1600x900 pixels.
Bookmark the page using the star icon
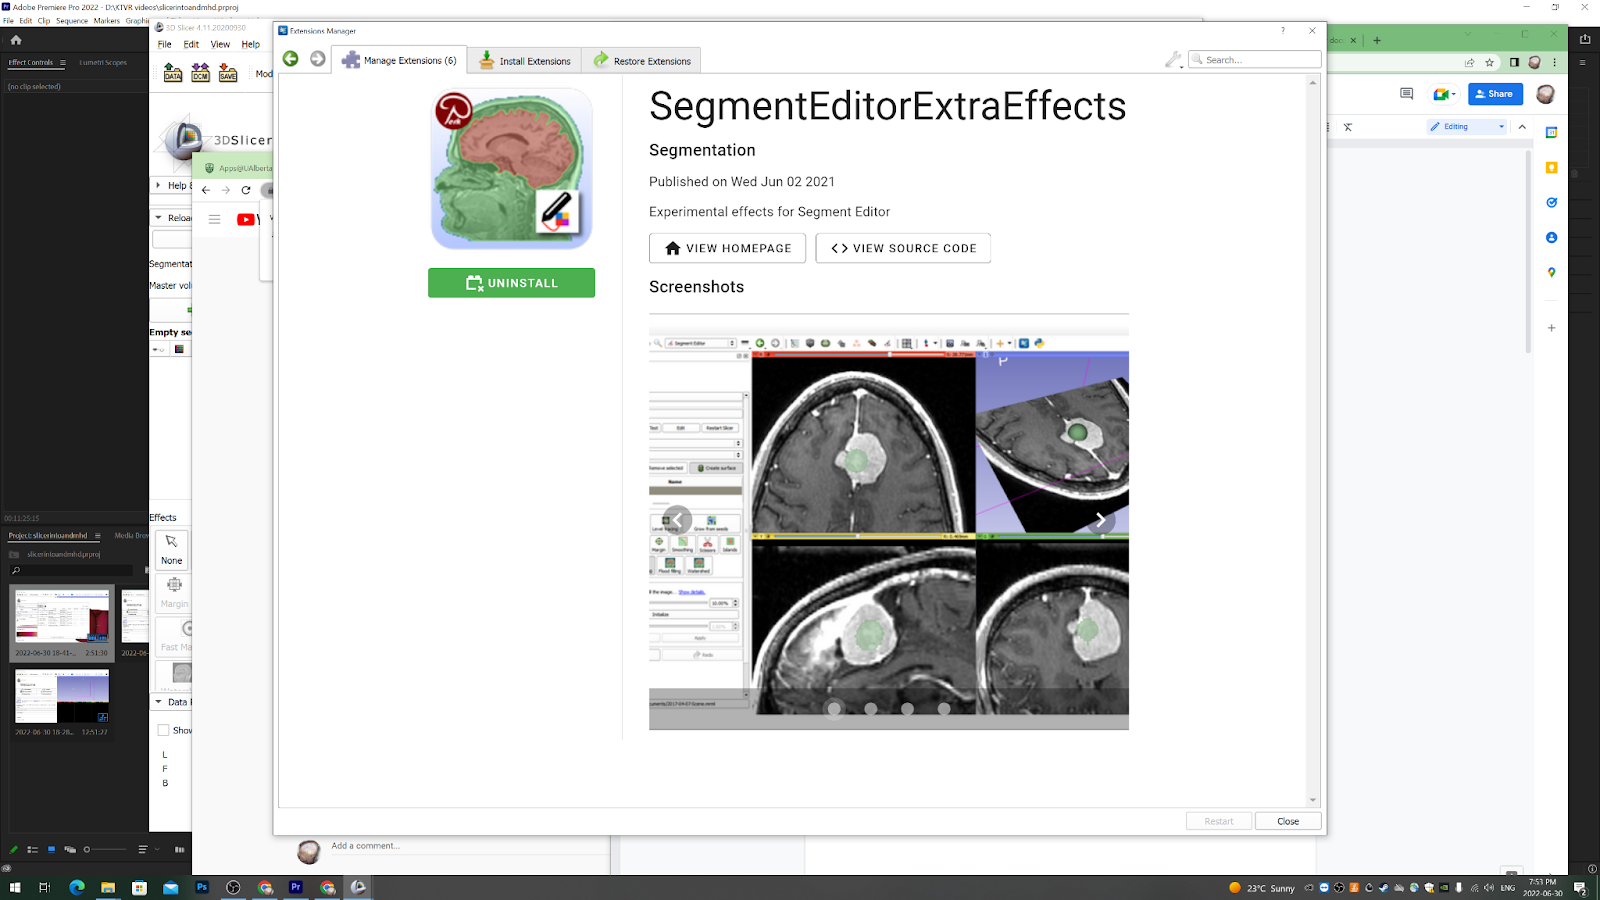click(x=1489, y=62)
